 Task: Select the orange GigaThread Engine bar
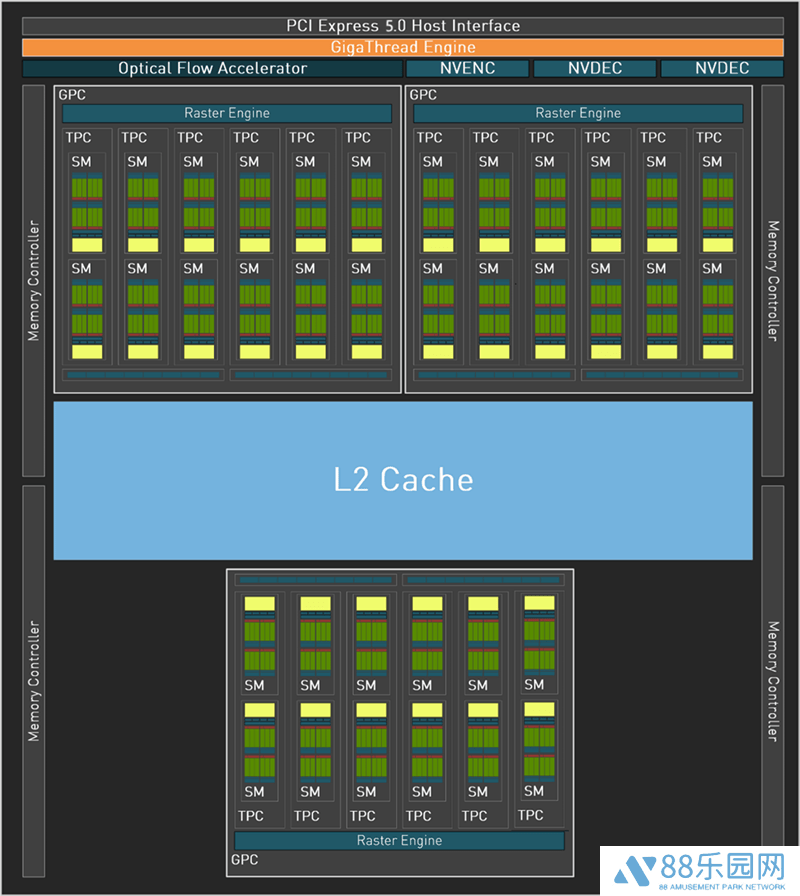(x=402, y=47)
